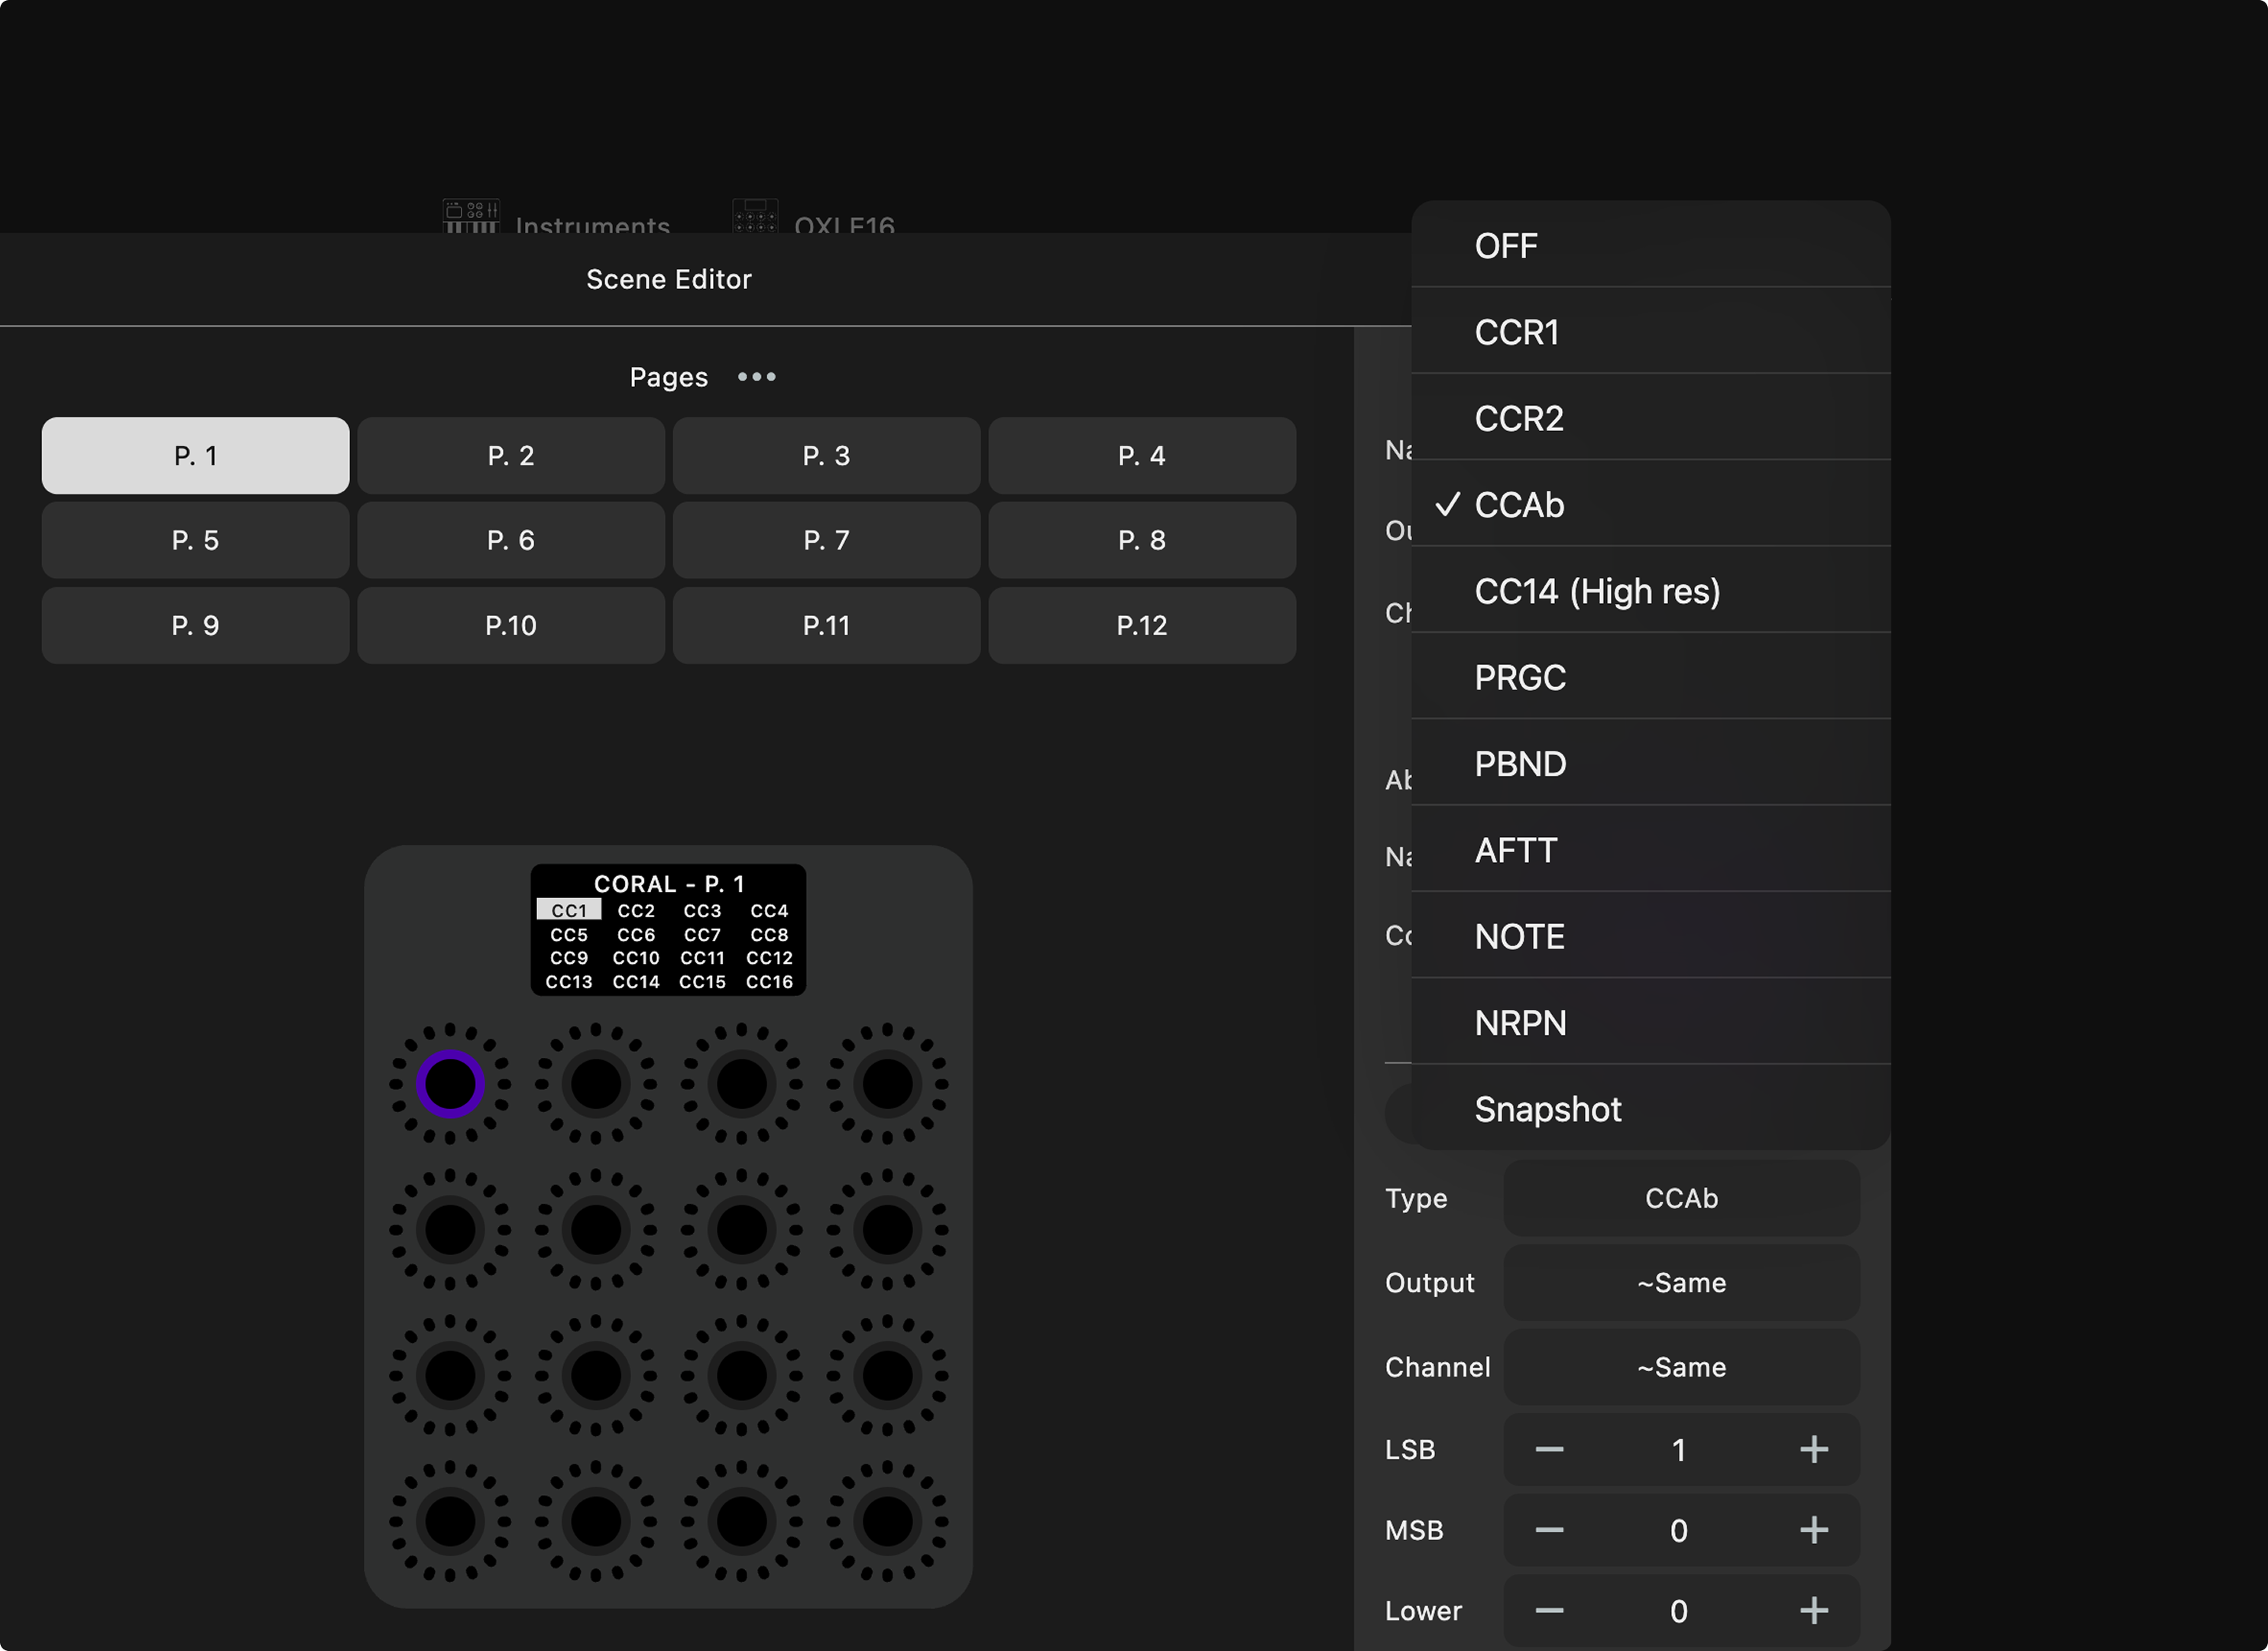
Task: Open the Output dropdown set to ~Same
Action: coord(1681,1283)
